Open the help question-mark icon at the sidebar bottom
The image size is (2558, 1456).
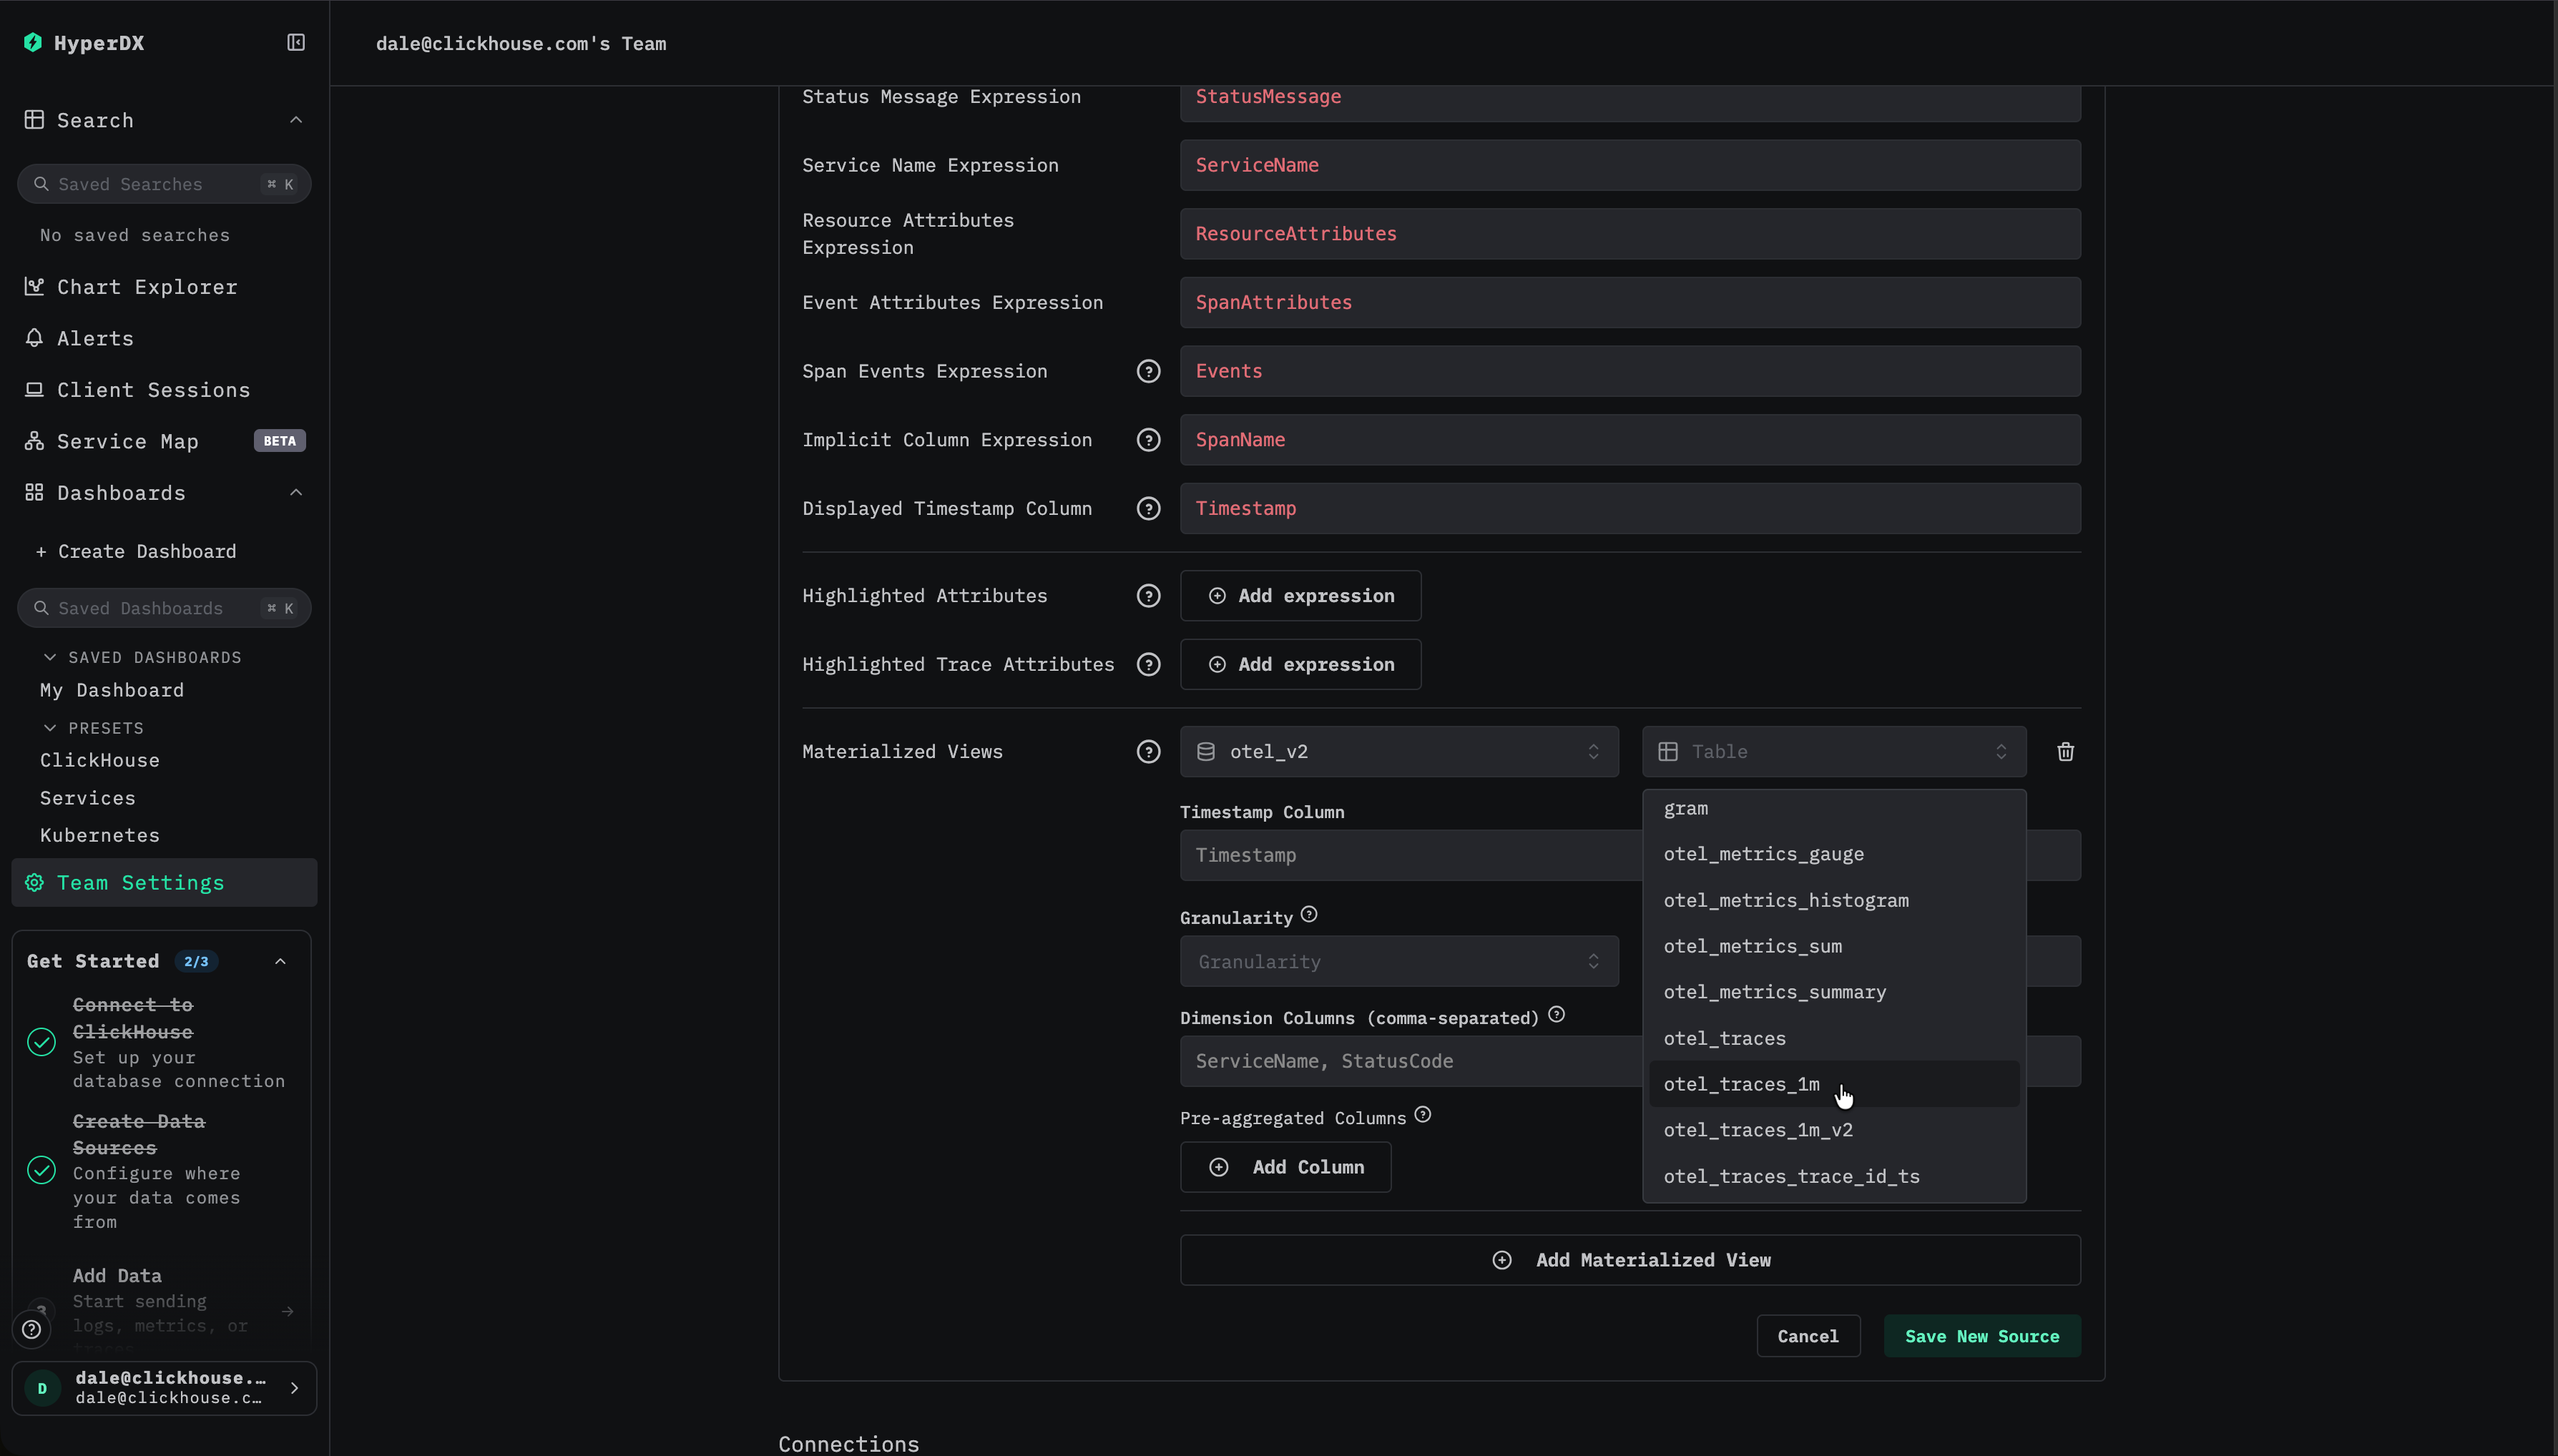pyautogui.click(x=32, y=1329)
